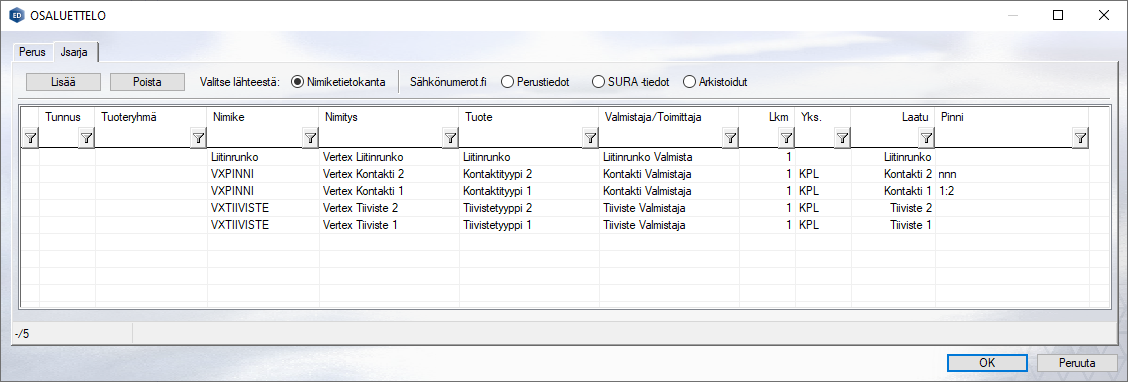The image size is (1128, 382).
Task: Open filter icon in Tuoteryhmä column
Action: [x=199, y=139]
